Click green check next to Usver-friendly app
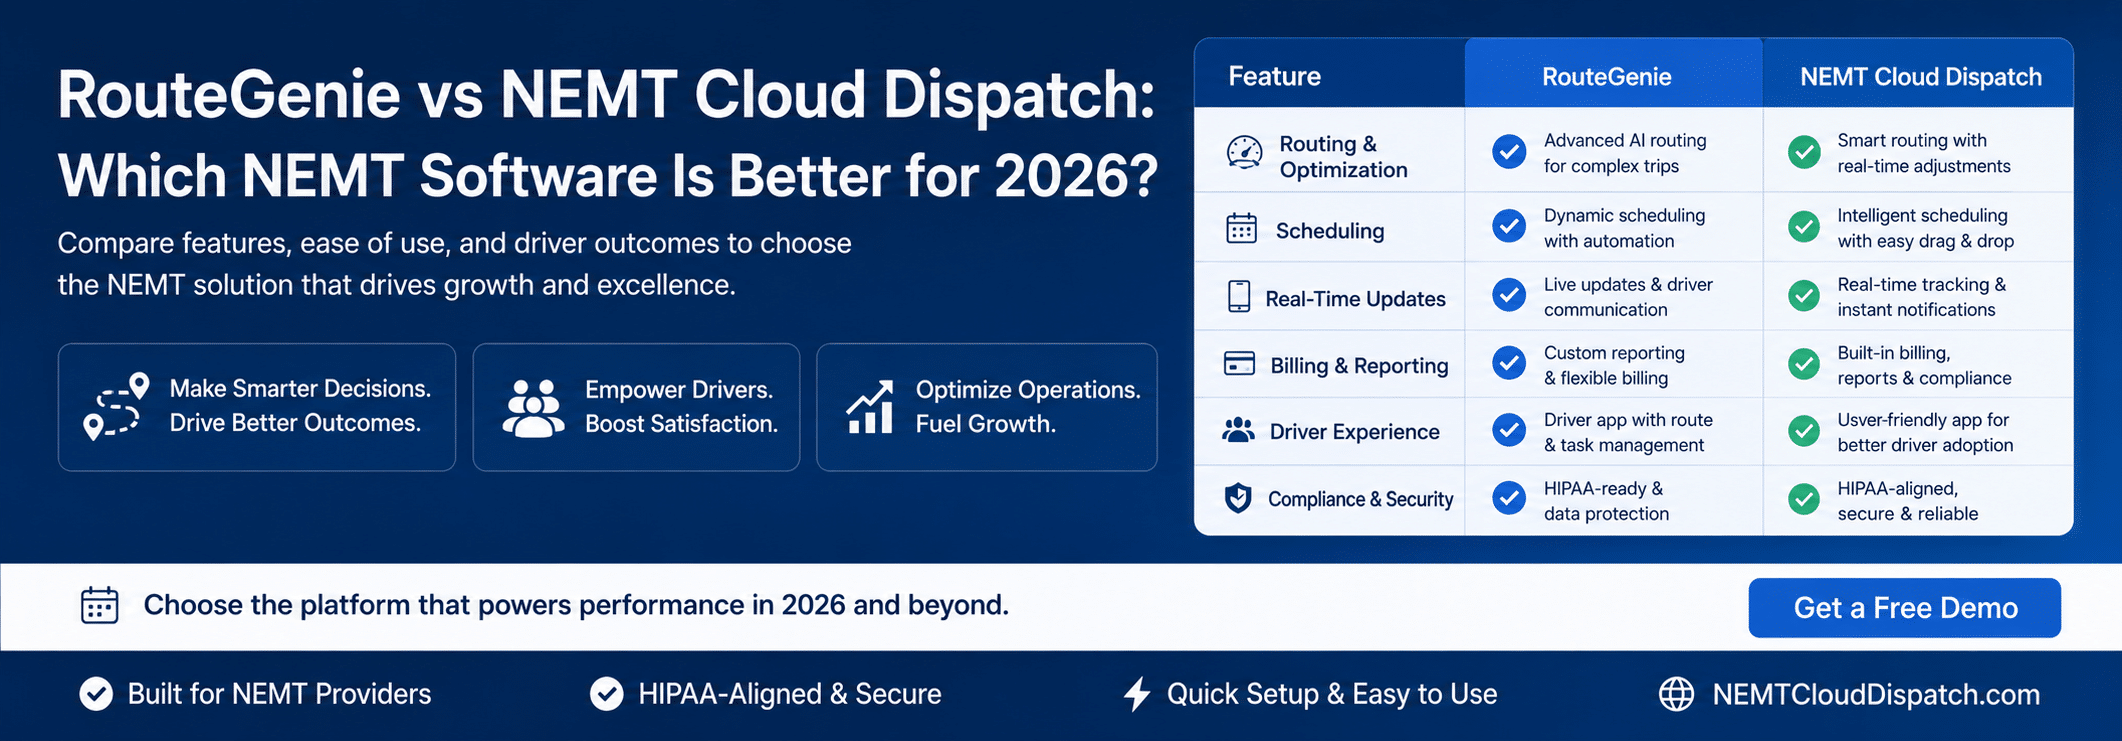This screenshot has width=2122, height=741. [x=1804, y=431]
